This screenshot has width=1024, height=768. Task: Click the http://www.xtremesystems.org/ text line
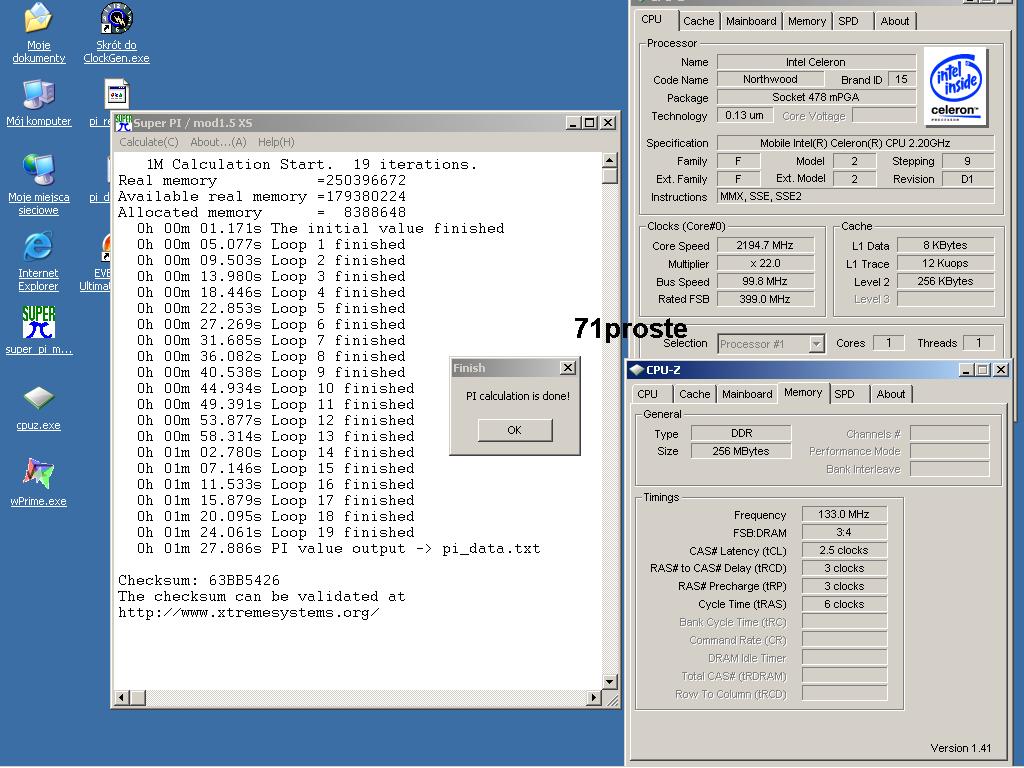[x=248, y=613]
